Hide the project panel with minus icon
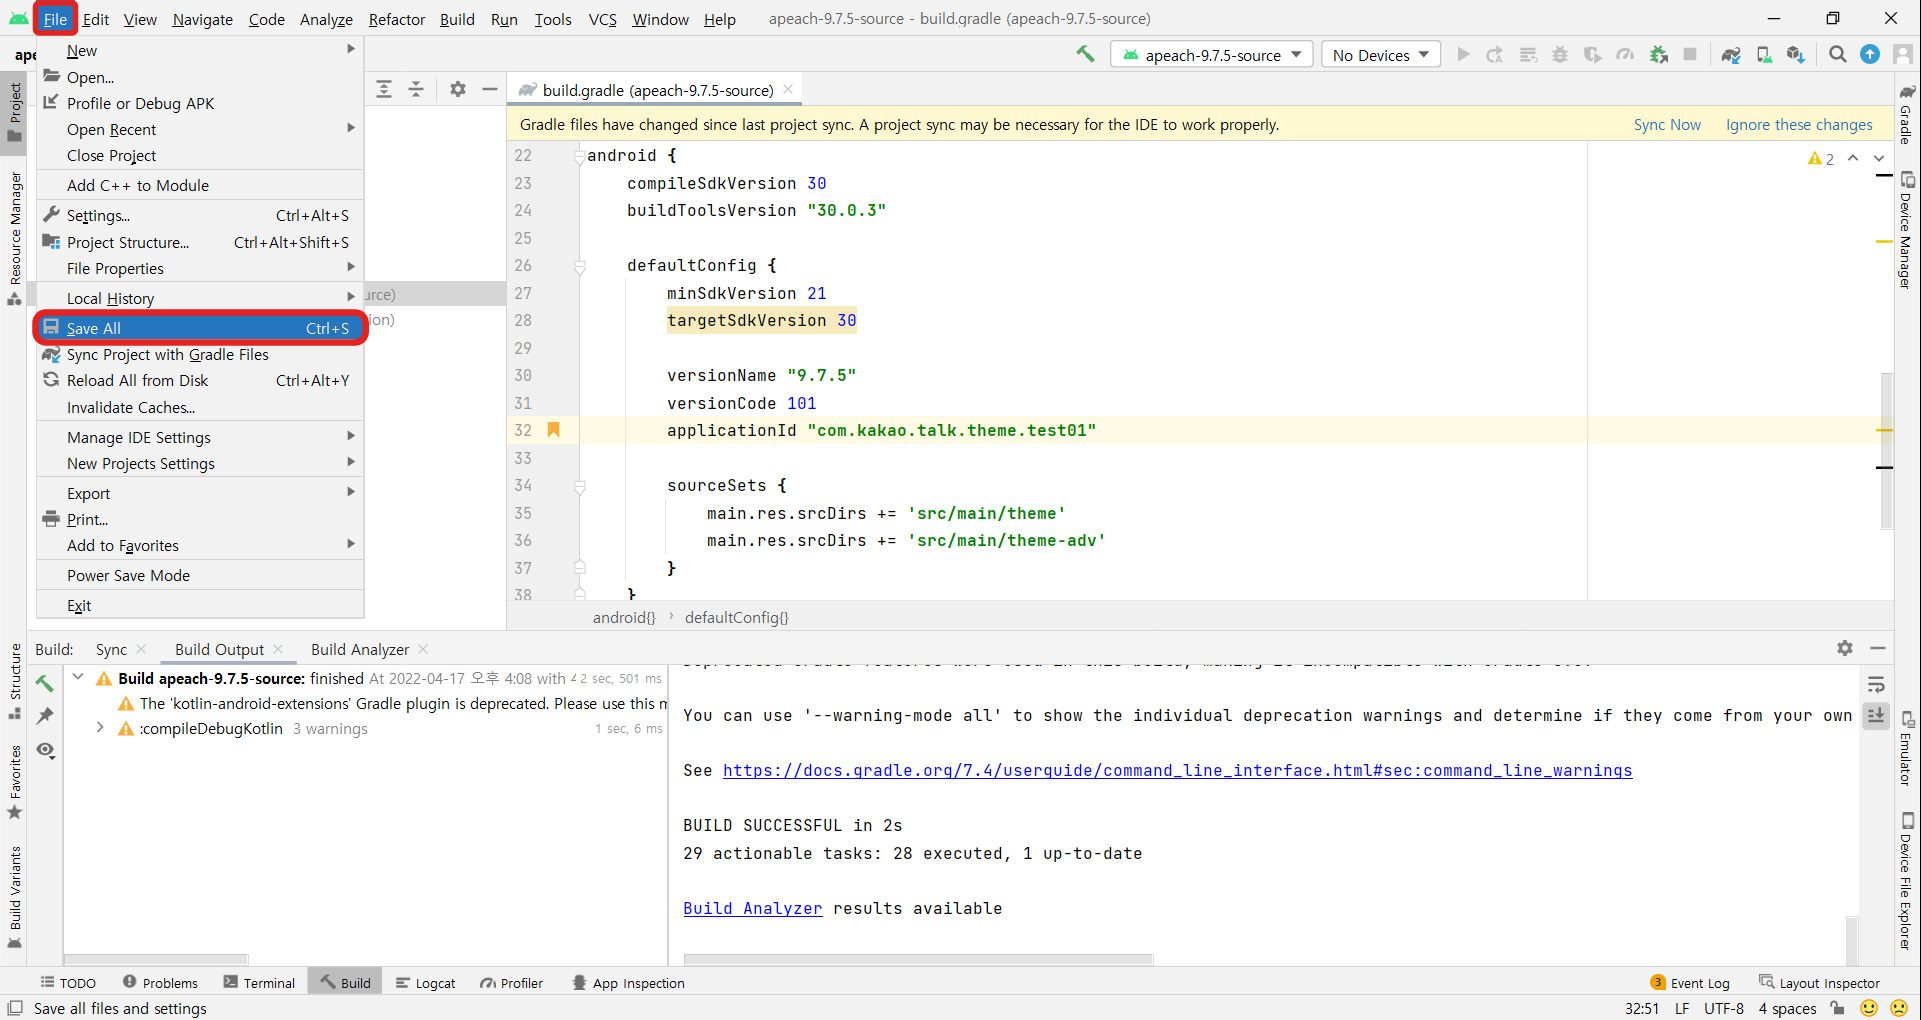This screenshot has height=1020, width=1921. click(x=490, y=89)
